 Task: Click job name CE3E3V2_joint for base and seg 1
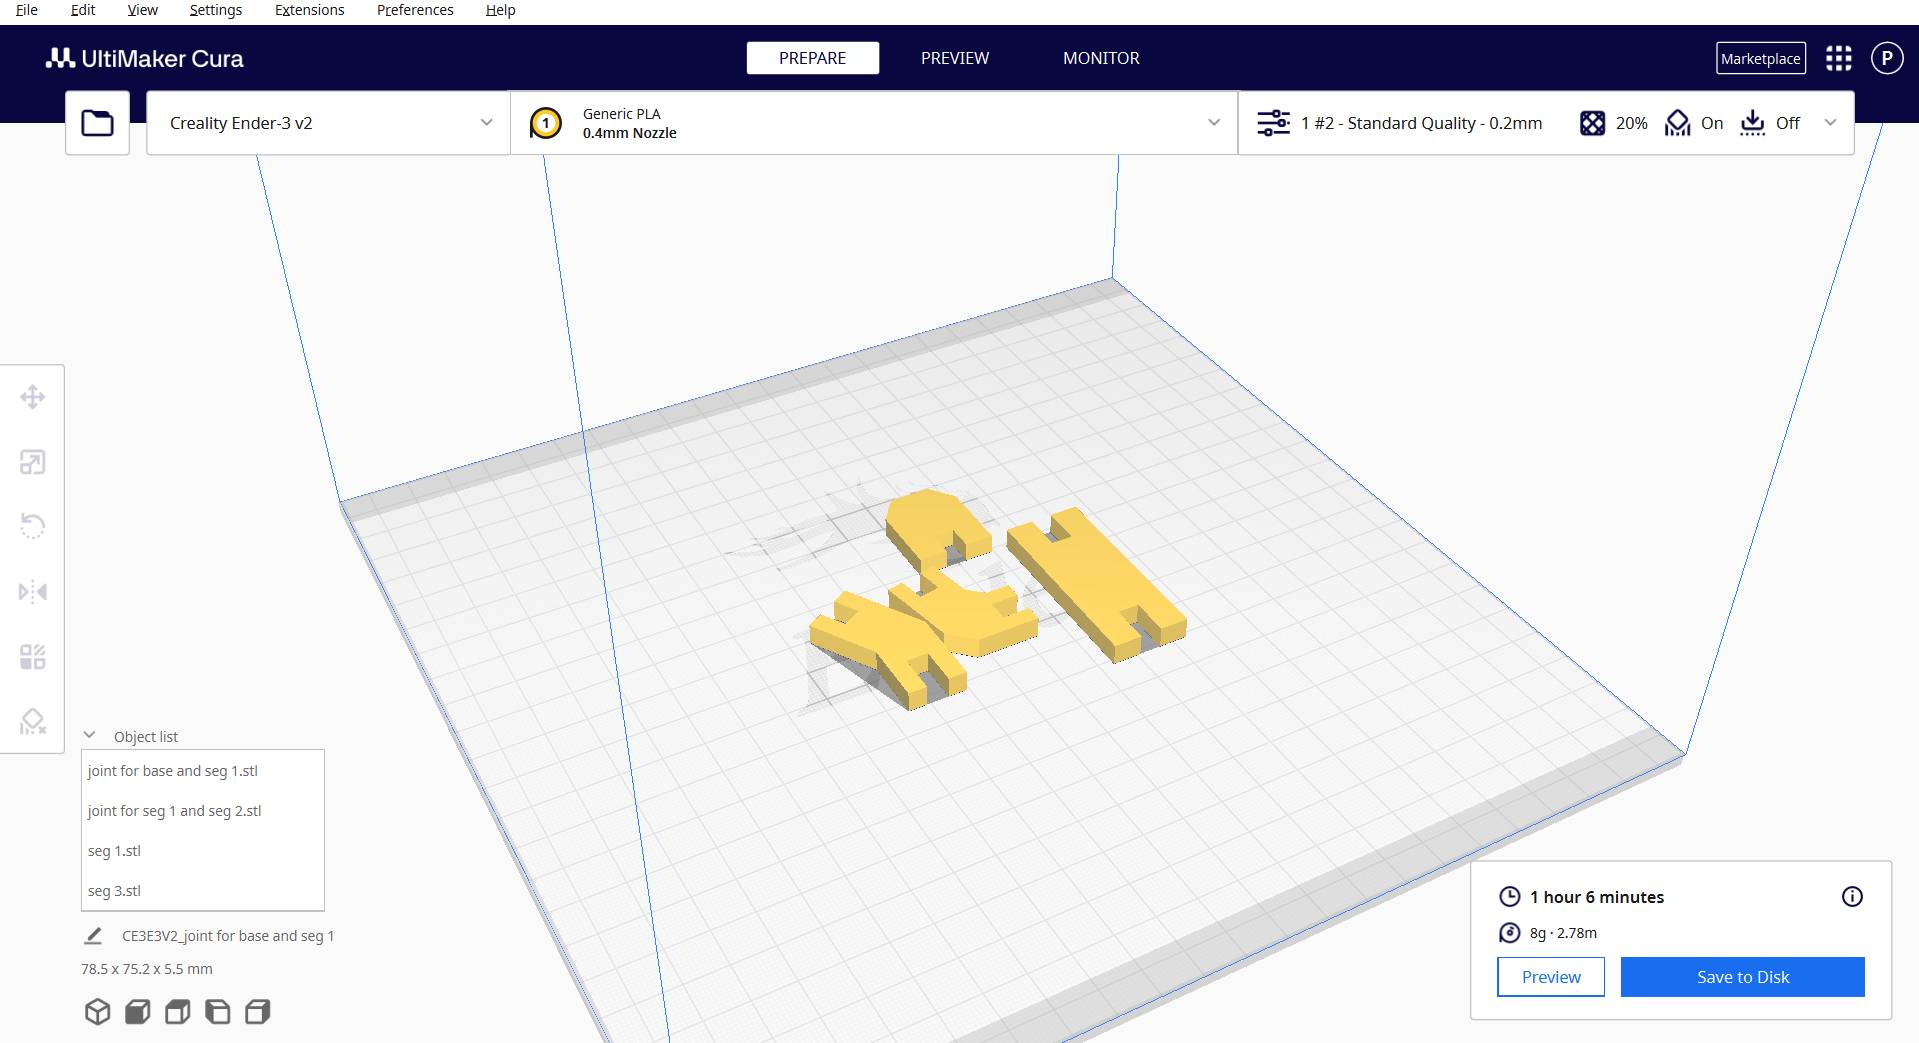[x=228, y=936]
